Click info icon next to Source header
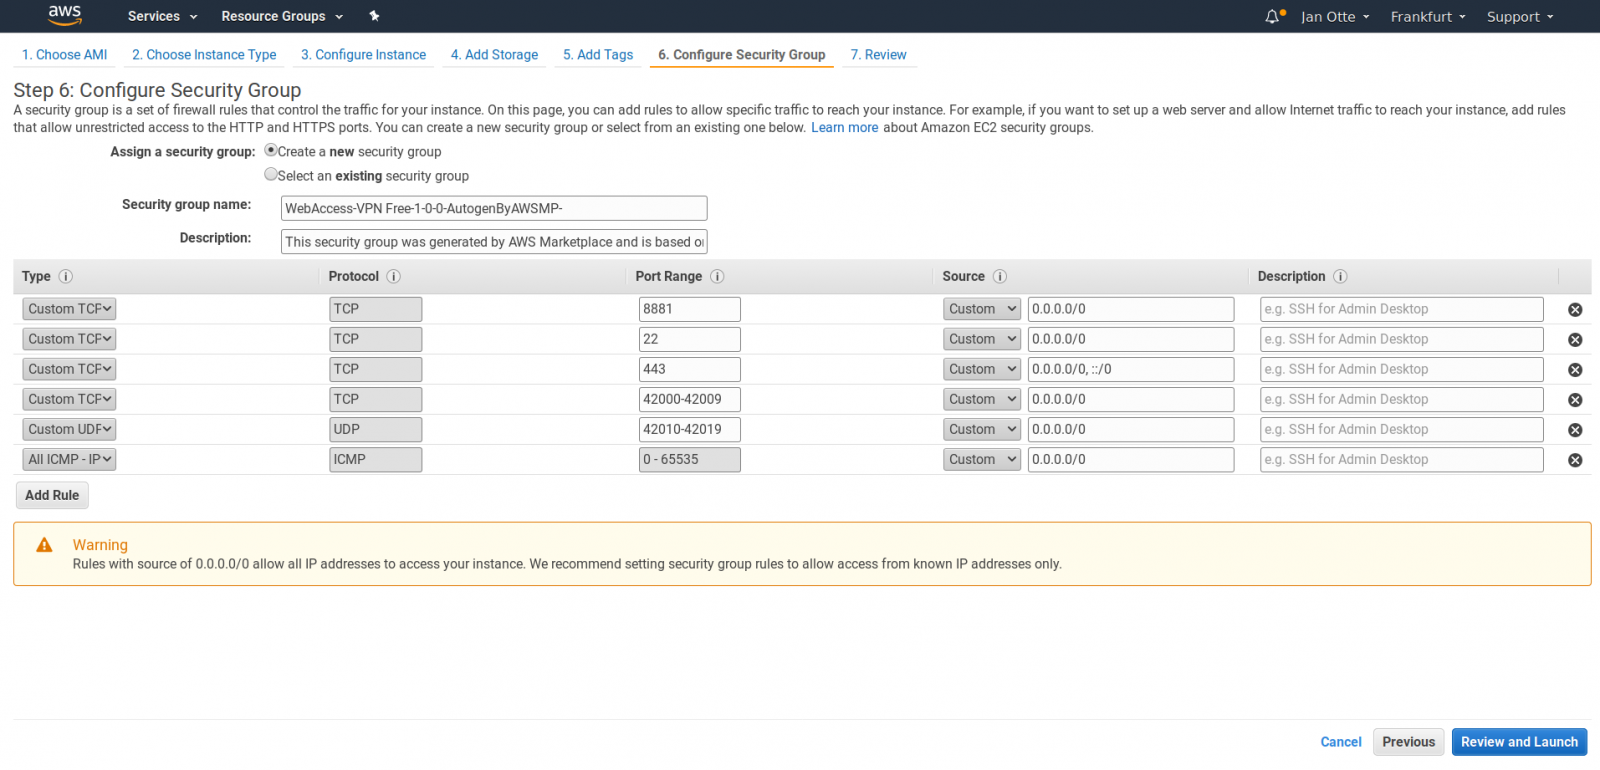Viewport: 1600px width, 770px height. 999,277
